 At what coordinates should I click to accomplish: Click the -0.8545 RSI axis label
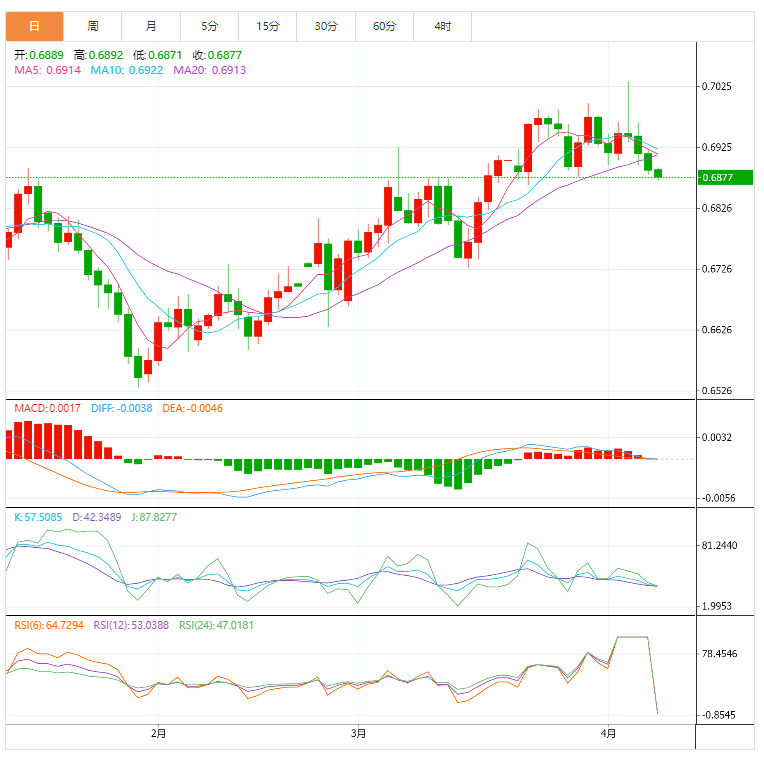tap(718, 716)
